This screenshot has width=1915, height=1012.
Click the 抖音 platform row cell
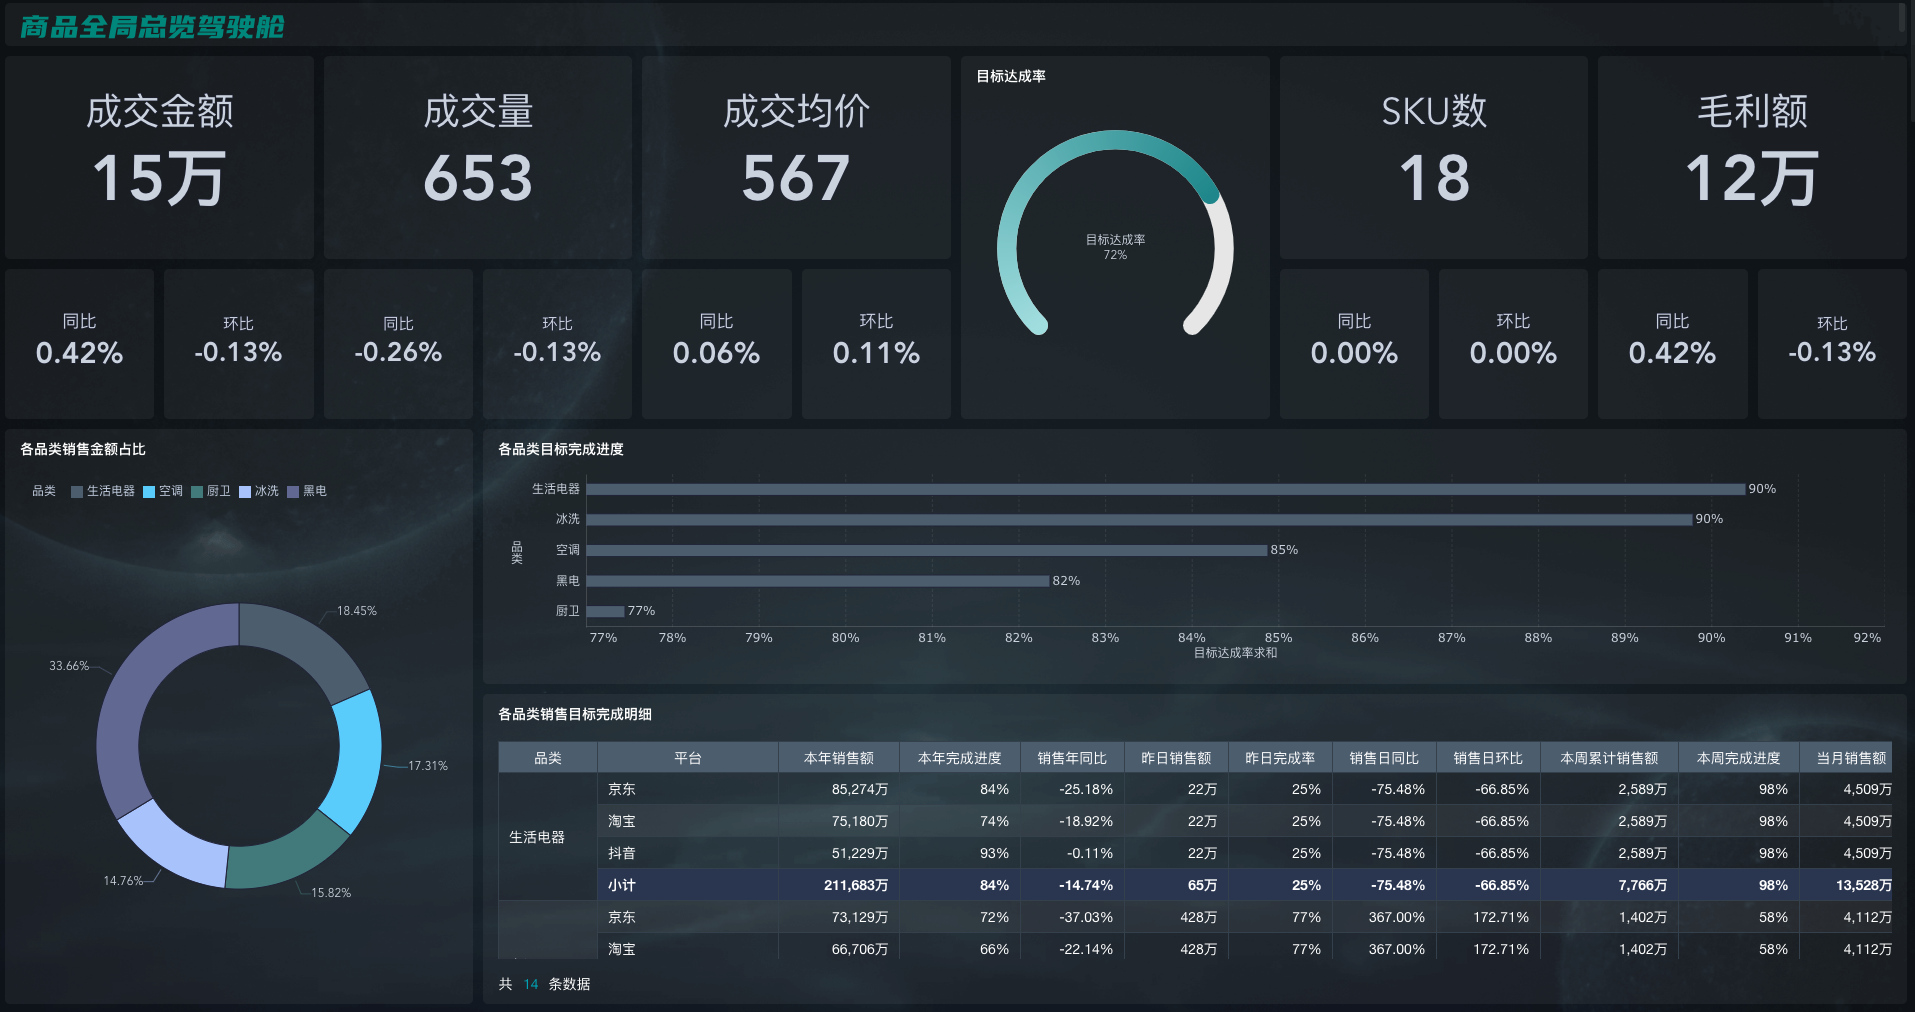tap(622, 853)
